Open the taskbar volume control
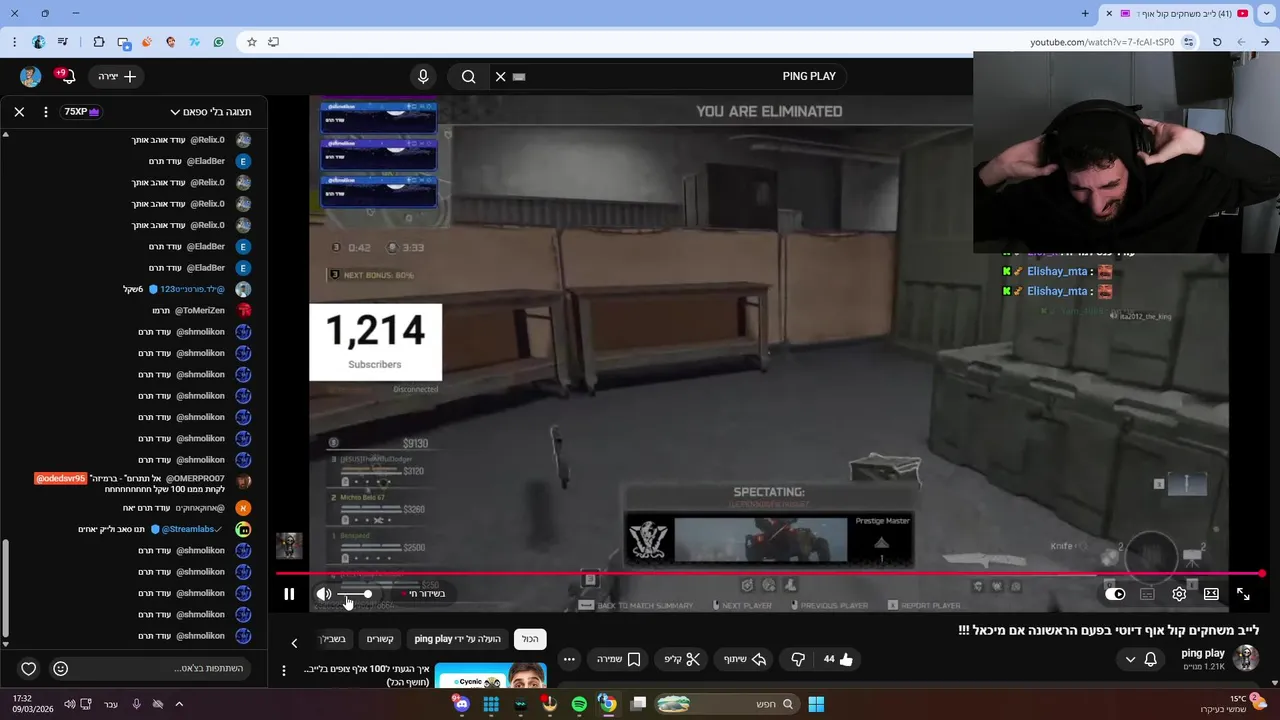Image resolution: width=1280 pixels, height=720 pixels. coord(69,704)
